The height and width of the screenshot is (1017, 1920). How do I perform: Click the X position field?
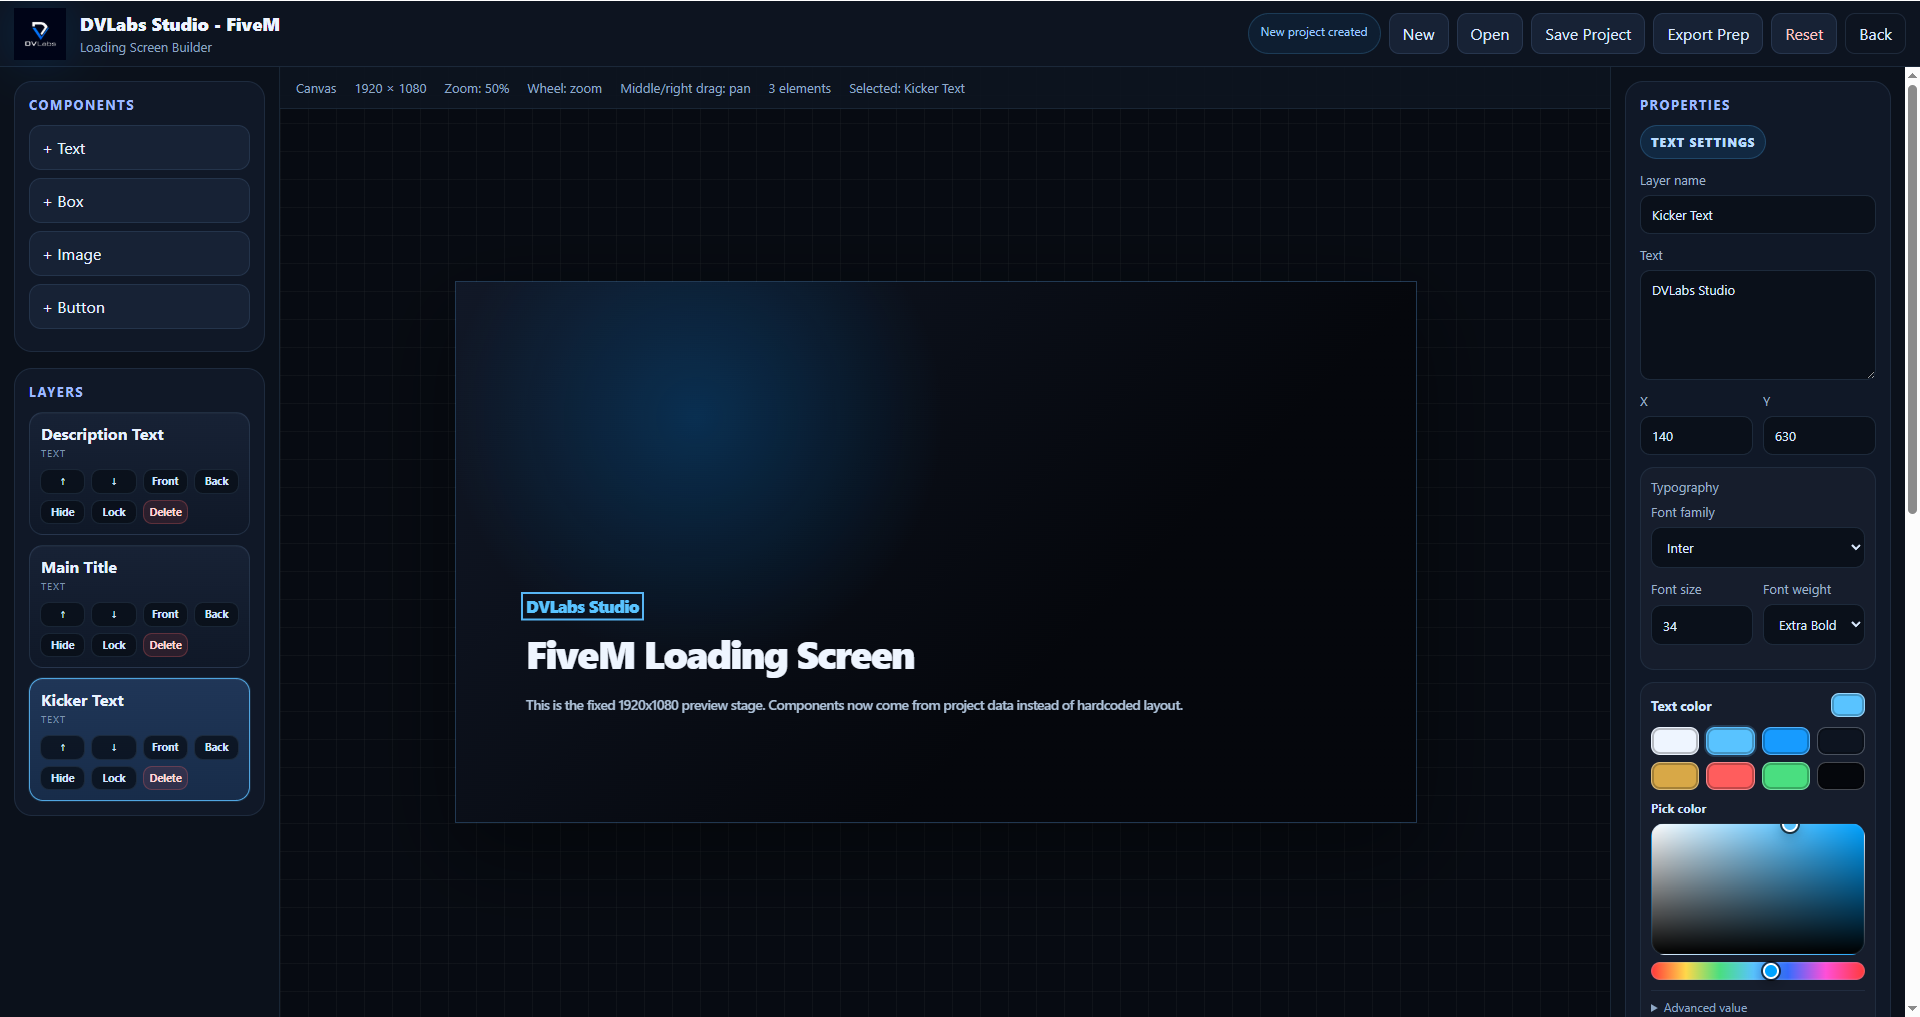click(x=1696, y=436)
